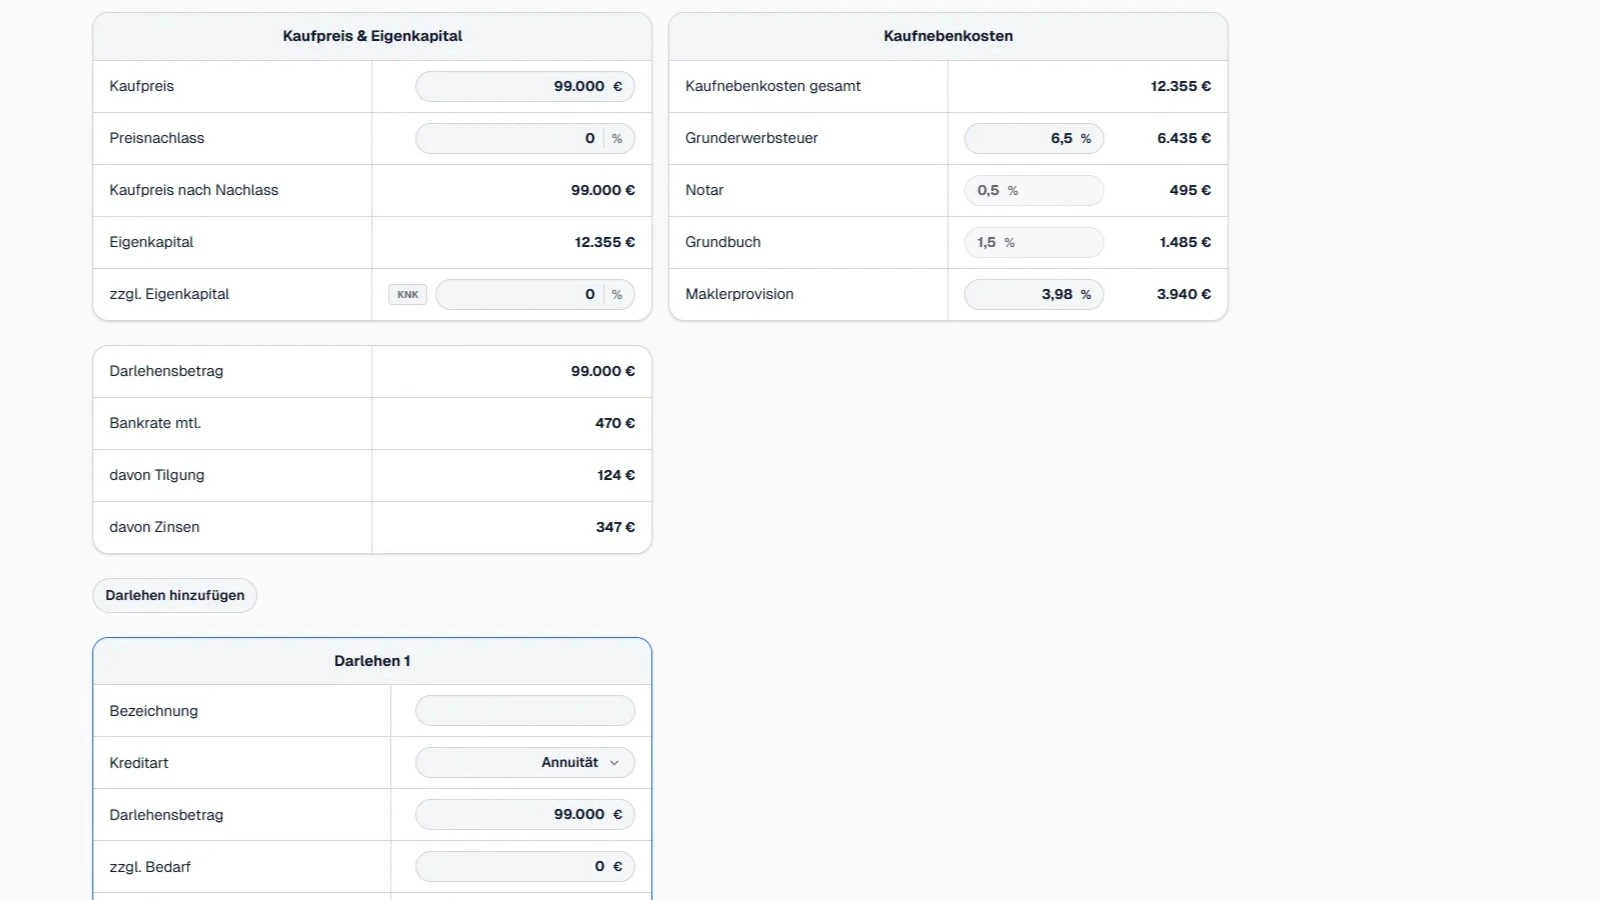Select the Grunderwerbsteuer amount 6.435 €
The image size is (1600, 900).
click(x=1184, y=138)
